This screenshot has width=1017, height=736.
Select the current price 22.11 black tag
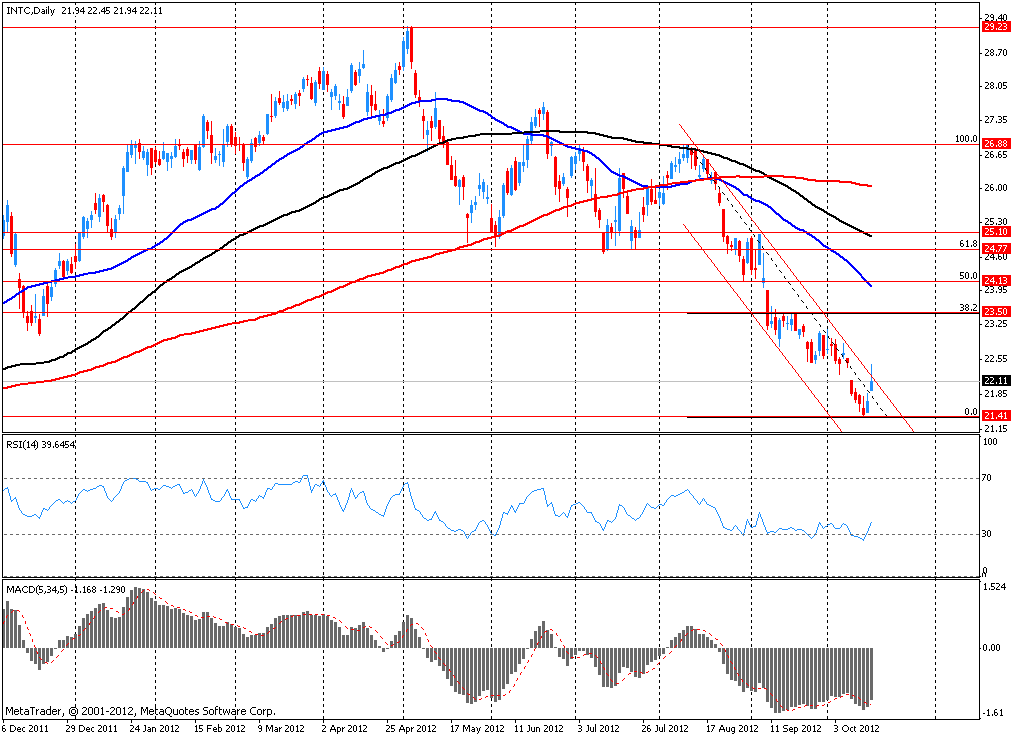point(995,381)
